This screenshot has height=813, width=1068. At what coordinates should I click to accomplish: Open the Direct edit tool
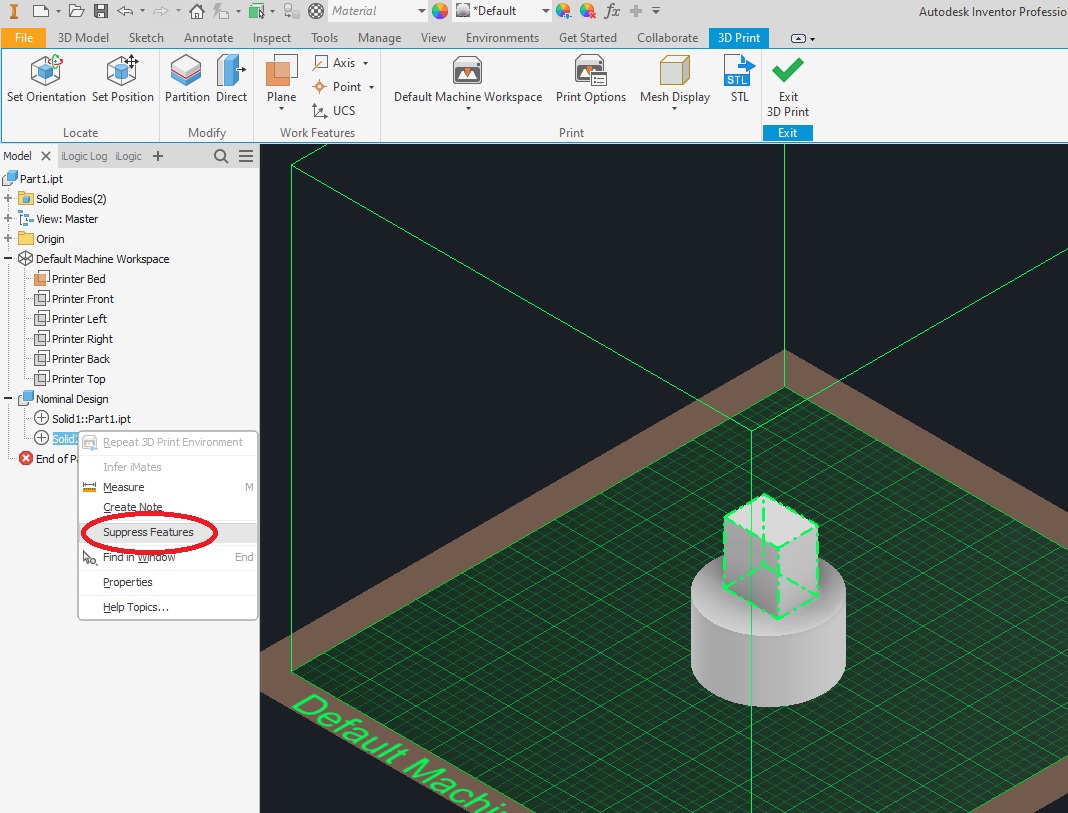click(x=231, y=79)
